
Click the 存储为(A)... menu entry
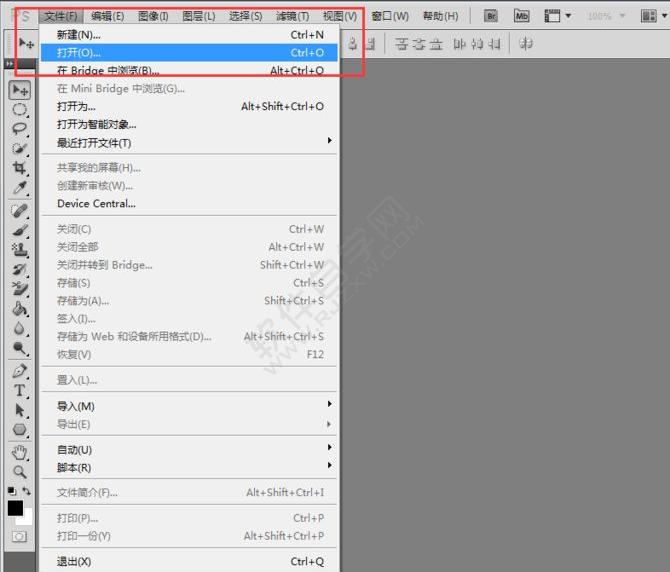click(x=189, y=301)
